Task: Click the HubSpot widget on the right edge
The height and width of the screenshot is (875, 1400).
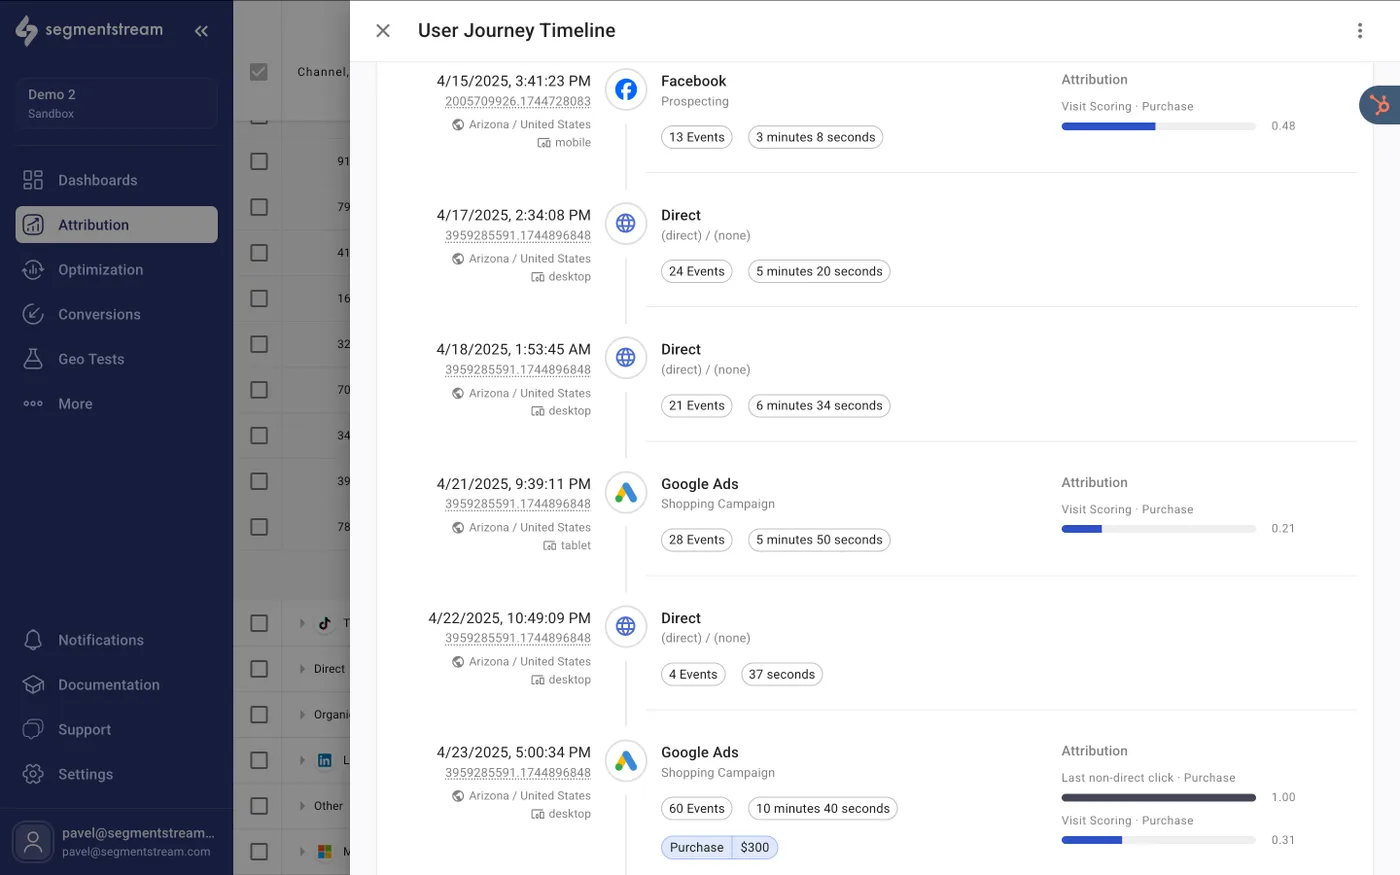Action: [x=1385, y=104]
